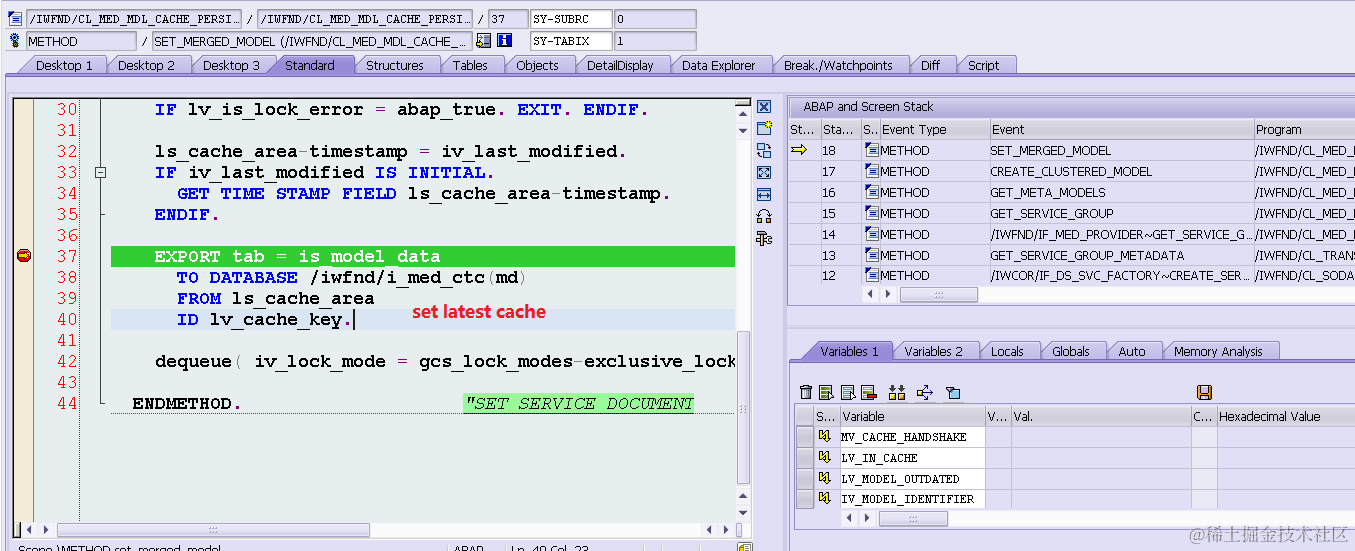Click the Program column header in stack
Screen dimensions: 1355x551
[x=1304, y=129]
